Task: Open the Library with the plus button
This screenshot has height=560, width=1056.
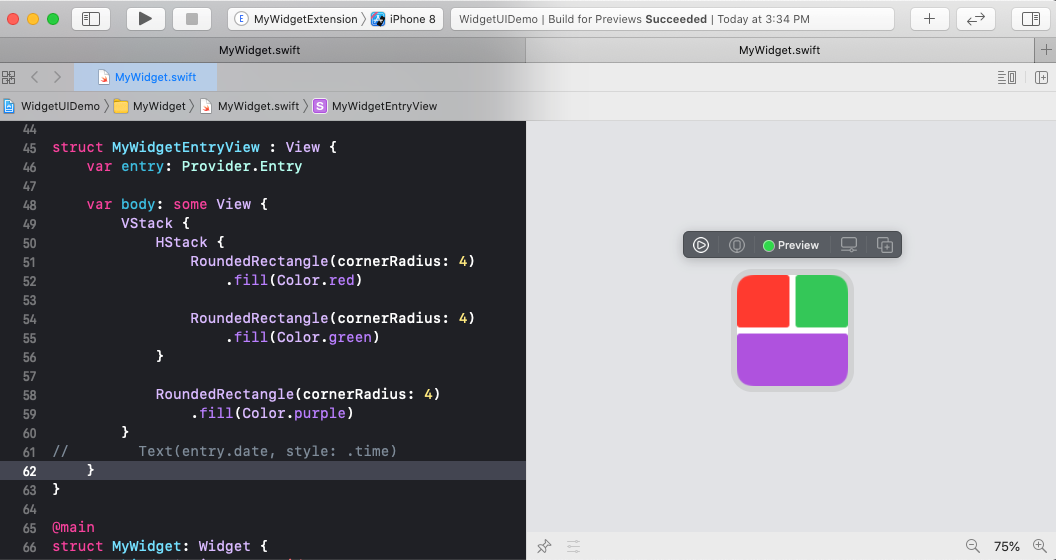Action: click(929, 19)
